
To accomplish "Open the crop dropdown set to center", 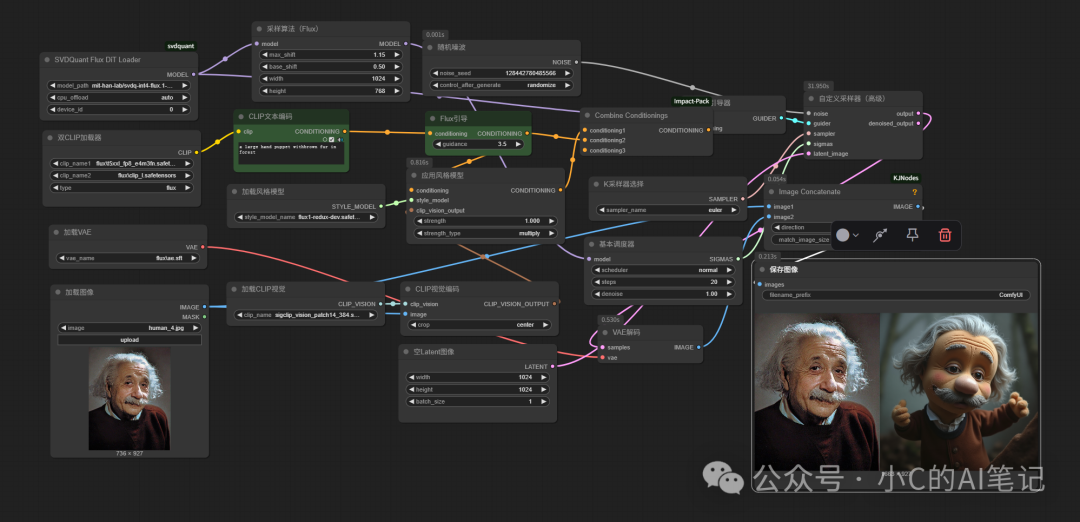I will point(479,325).
